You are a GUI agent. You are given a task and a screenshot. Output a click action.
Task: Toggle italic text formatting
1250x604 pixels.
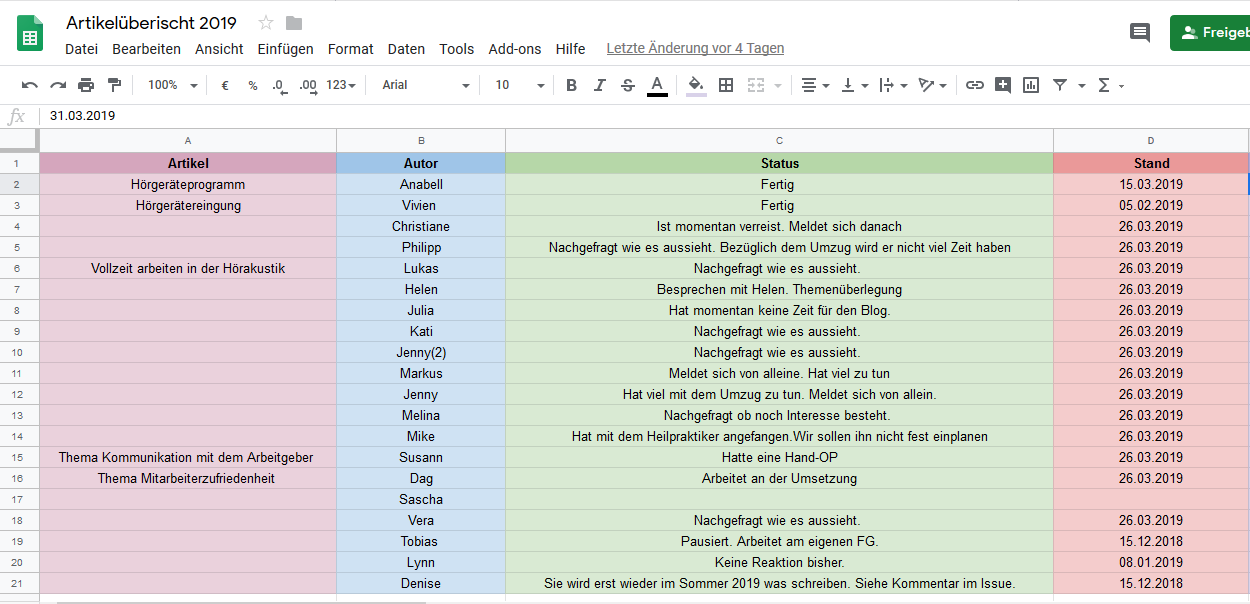pyautogui.click(x=599, y=86)
